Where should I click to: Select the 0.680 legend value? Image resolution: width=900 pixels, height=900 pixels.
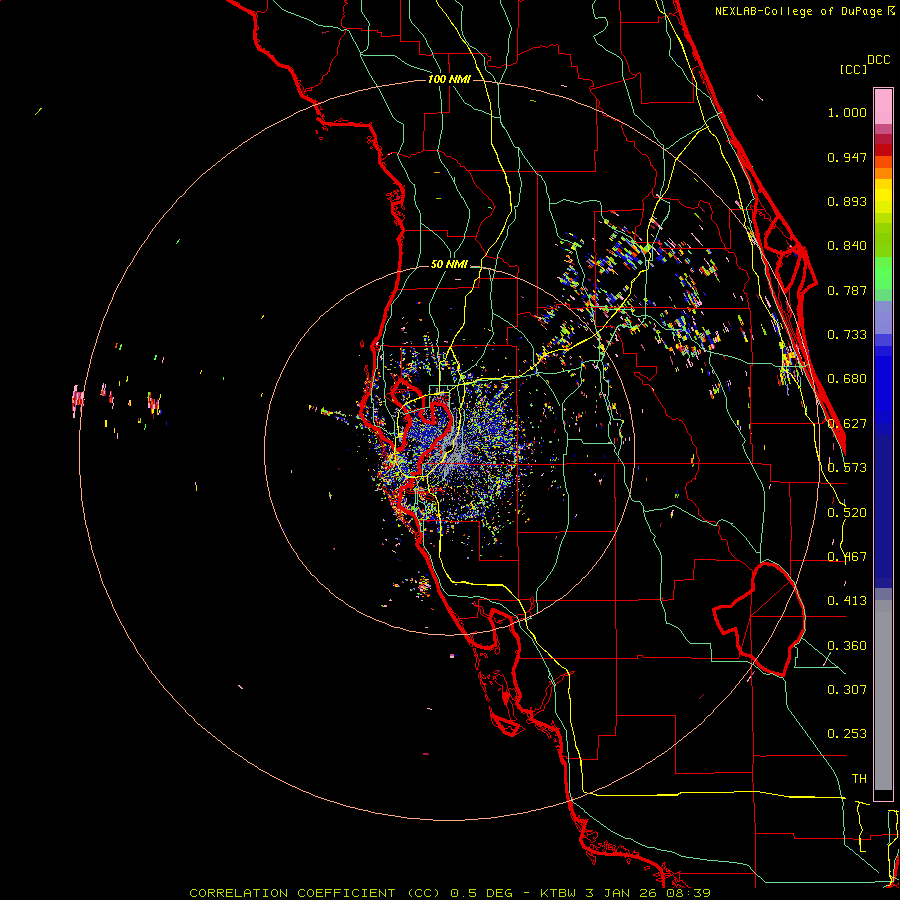pyautogui.click(x=847, y=379)
